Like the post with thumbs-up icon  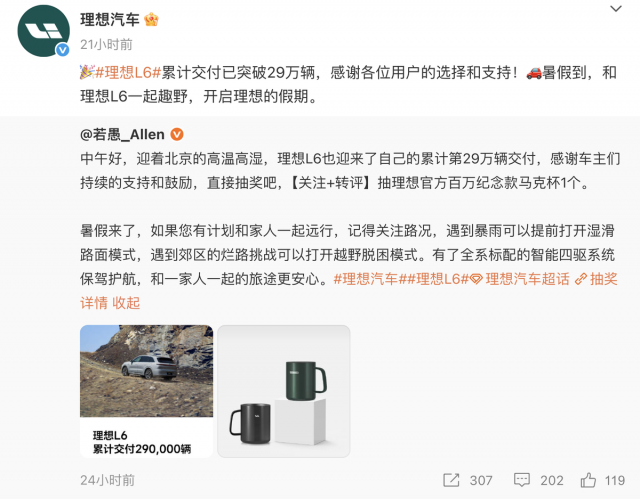tap(588, 480)
